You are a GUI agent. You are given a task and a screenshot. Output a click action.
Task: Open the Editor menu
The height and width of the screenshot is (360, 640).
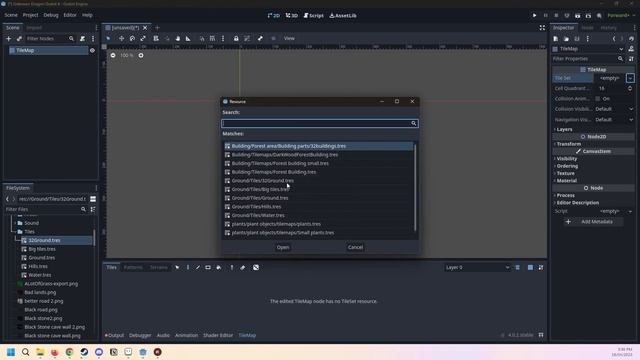point(70,15)
